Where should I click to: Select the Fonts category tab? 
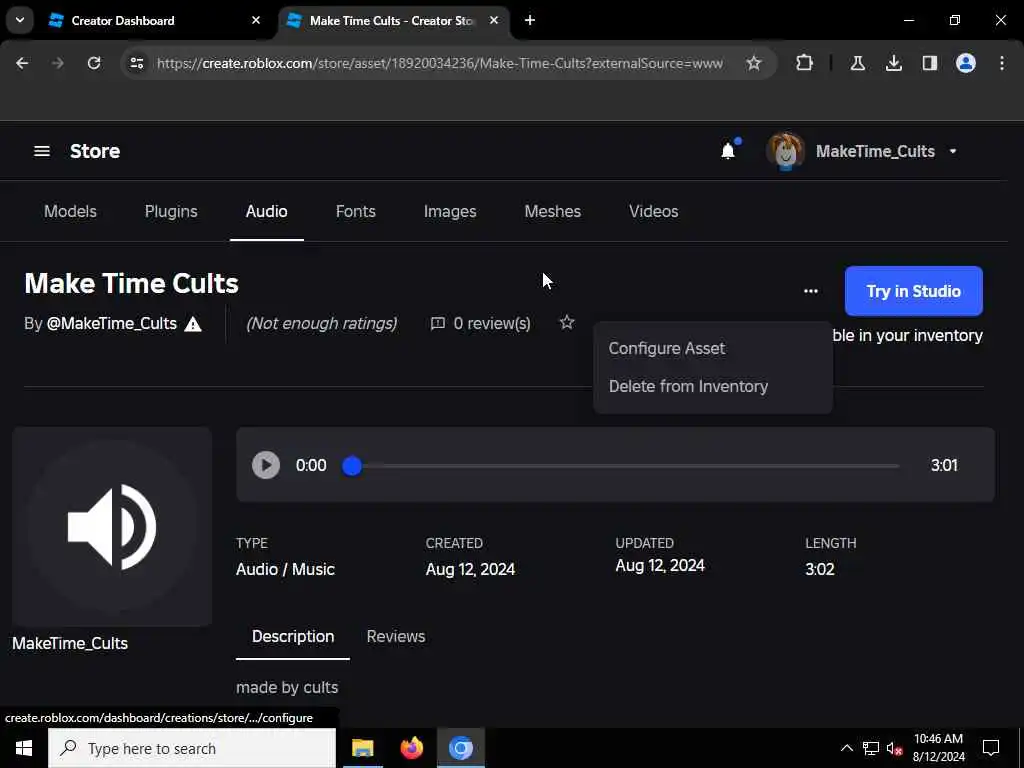click(355, 212)
